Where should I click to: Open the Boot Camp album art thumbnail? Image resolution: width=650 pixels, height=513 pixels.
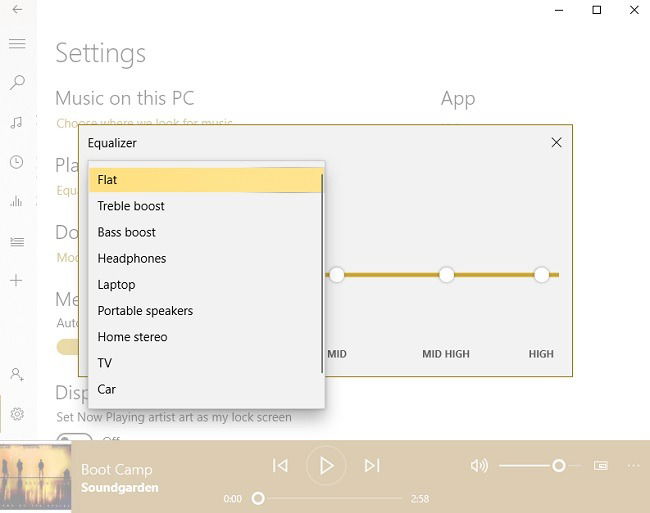36,477
